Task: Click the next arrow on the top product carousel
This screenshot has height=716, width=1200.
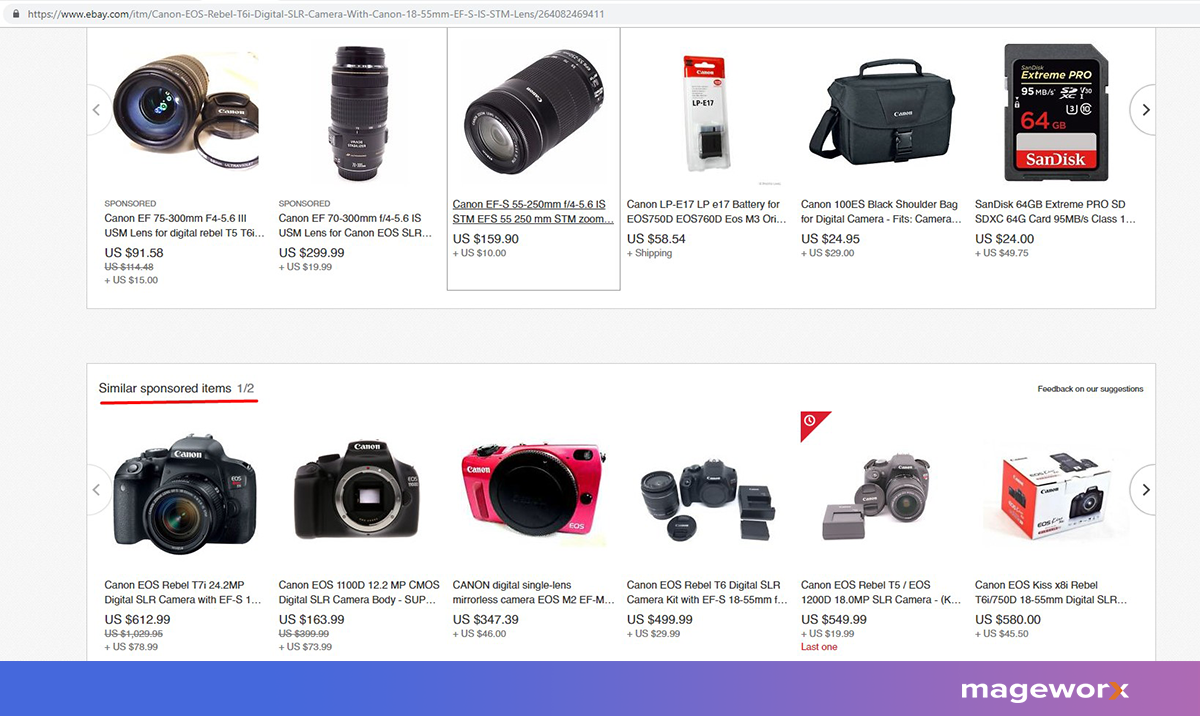Action: click(x=1145, y=110)
